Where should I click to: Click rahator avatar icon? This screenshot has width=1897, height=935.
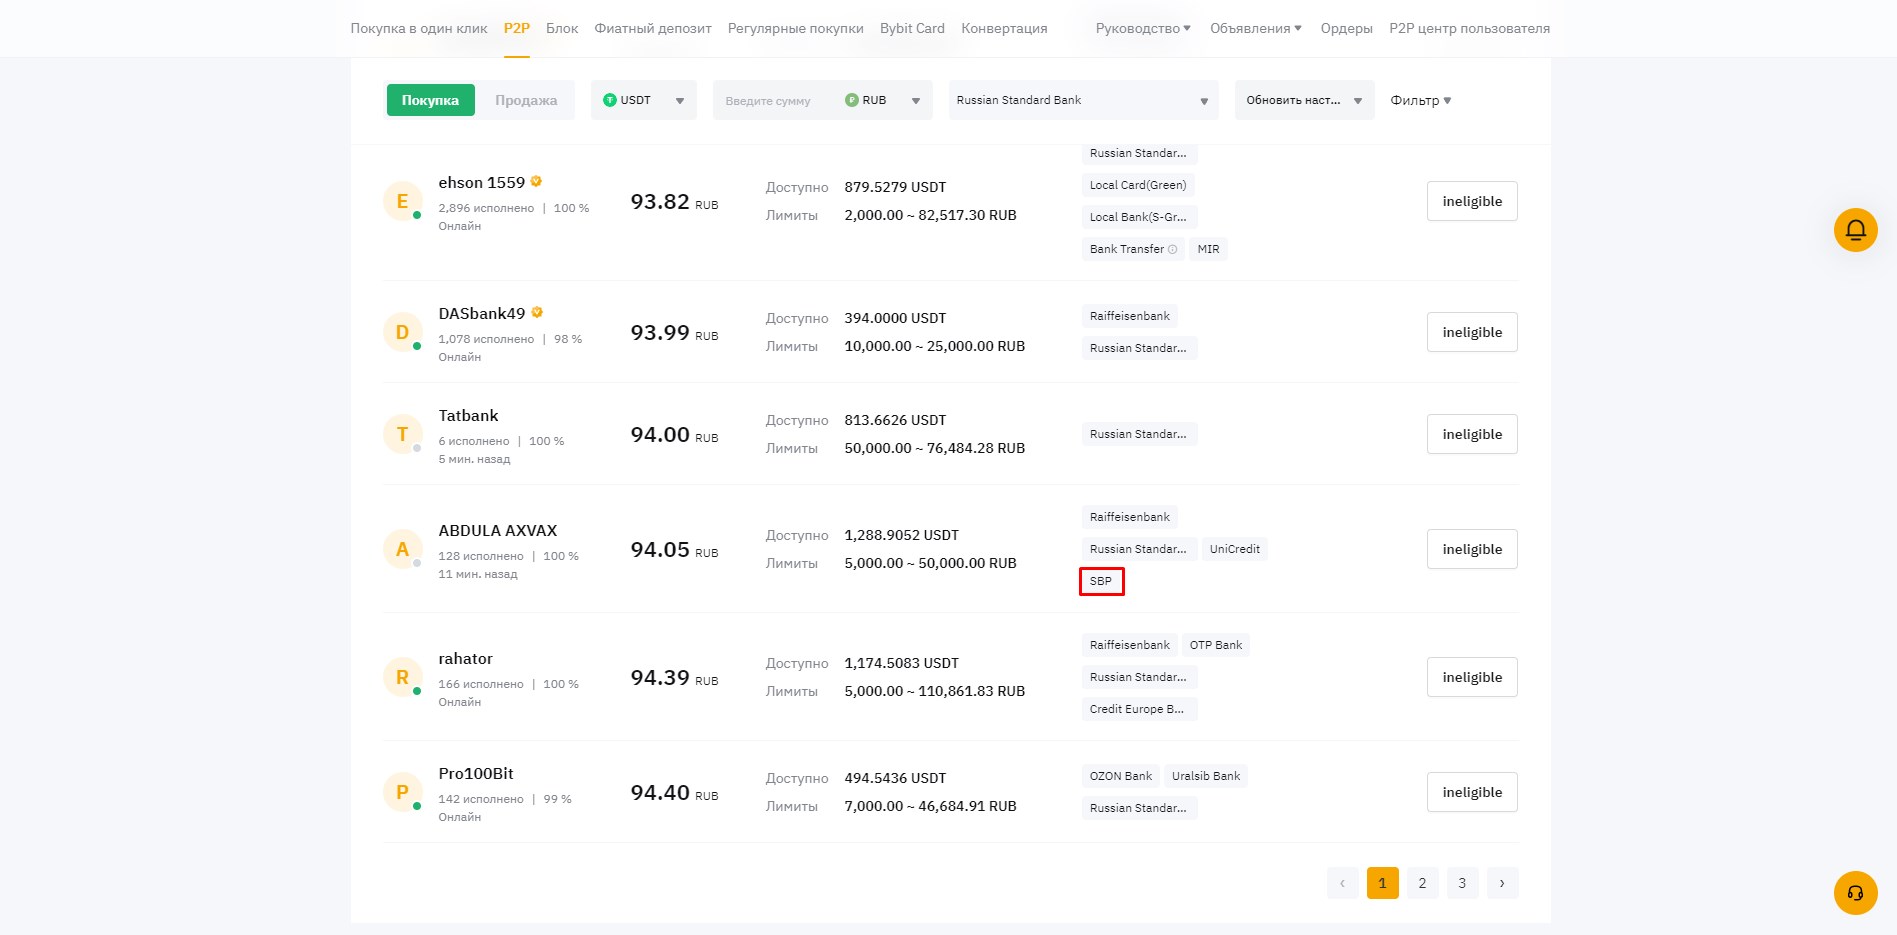pyautogui.click(x=402, y=677)
